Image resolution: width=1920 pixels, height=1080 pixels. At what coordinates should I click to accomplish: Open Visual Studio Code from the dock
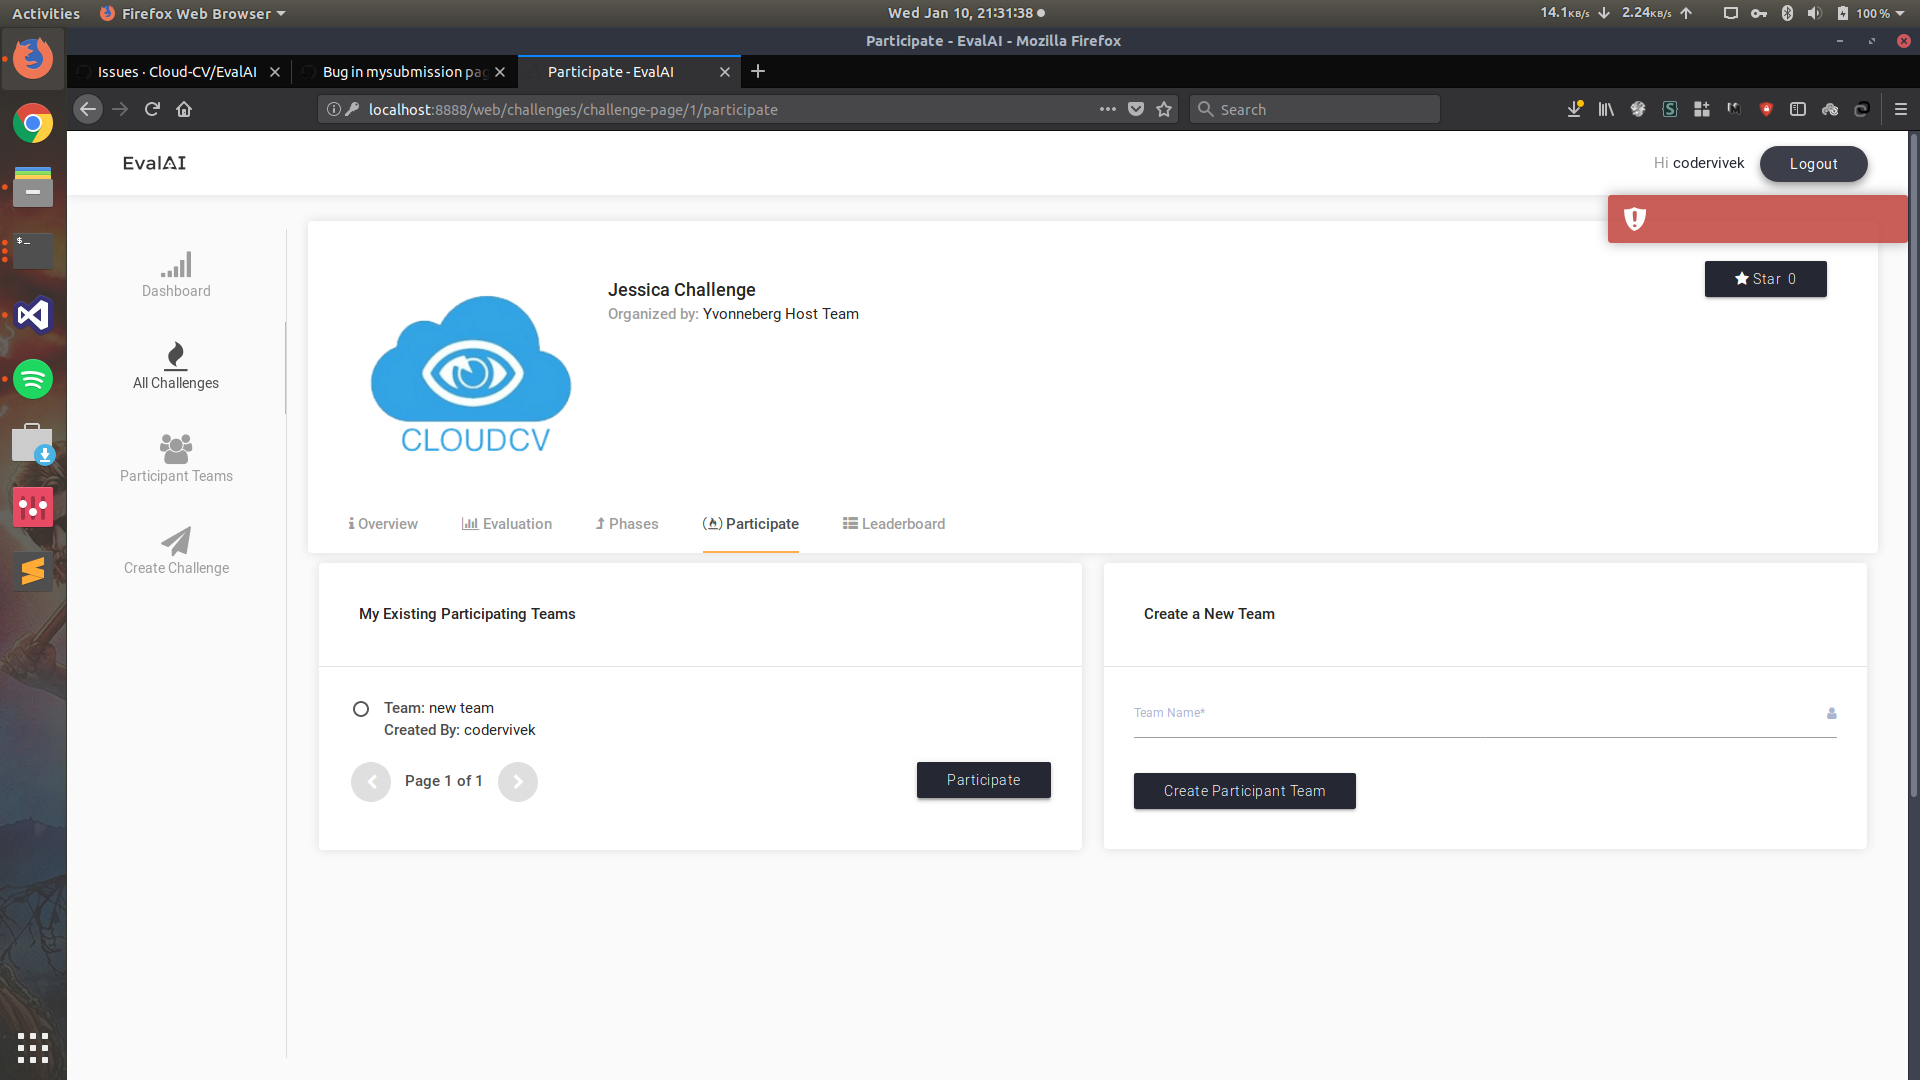click(x=33, y=315)
